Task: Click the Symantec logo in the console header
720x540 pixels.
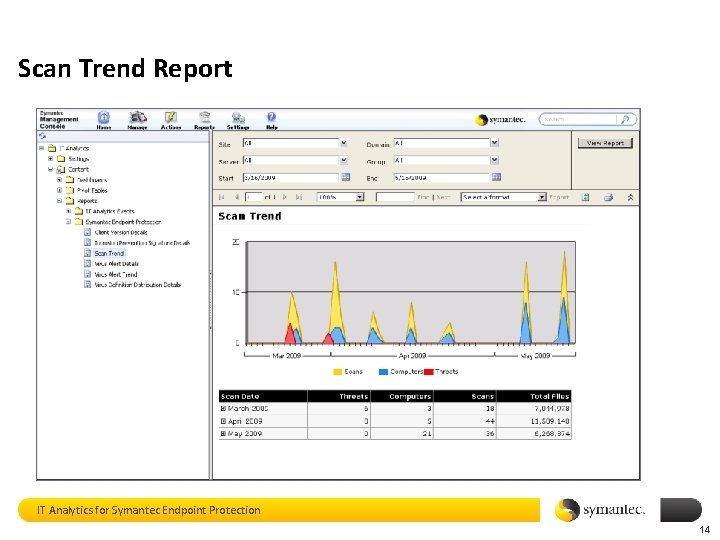Action: [501, 120]
